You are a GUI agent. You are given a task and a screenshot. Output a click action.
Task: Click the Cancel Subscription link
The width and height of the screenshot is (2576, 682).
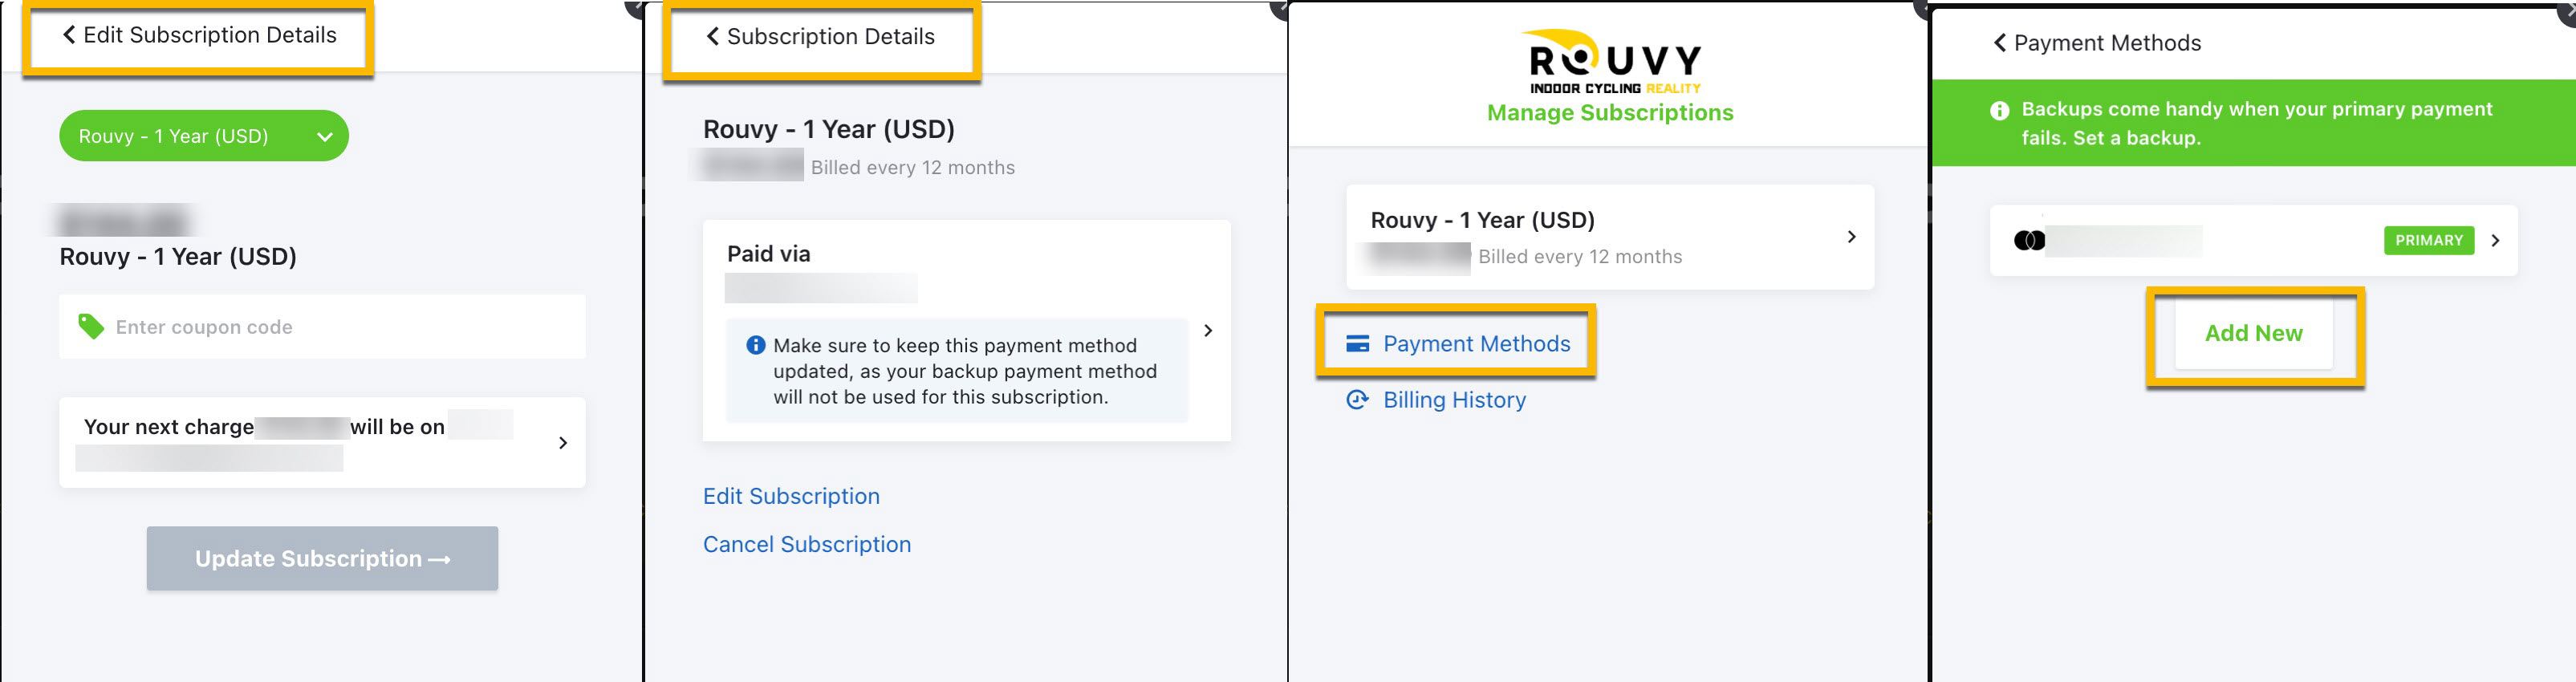pyautogui.click(x=806, y=545)
